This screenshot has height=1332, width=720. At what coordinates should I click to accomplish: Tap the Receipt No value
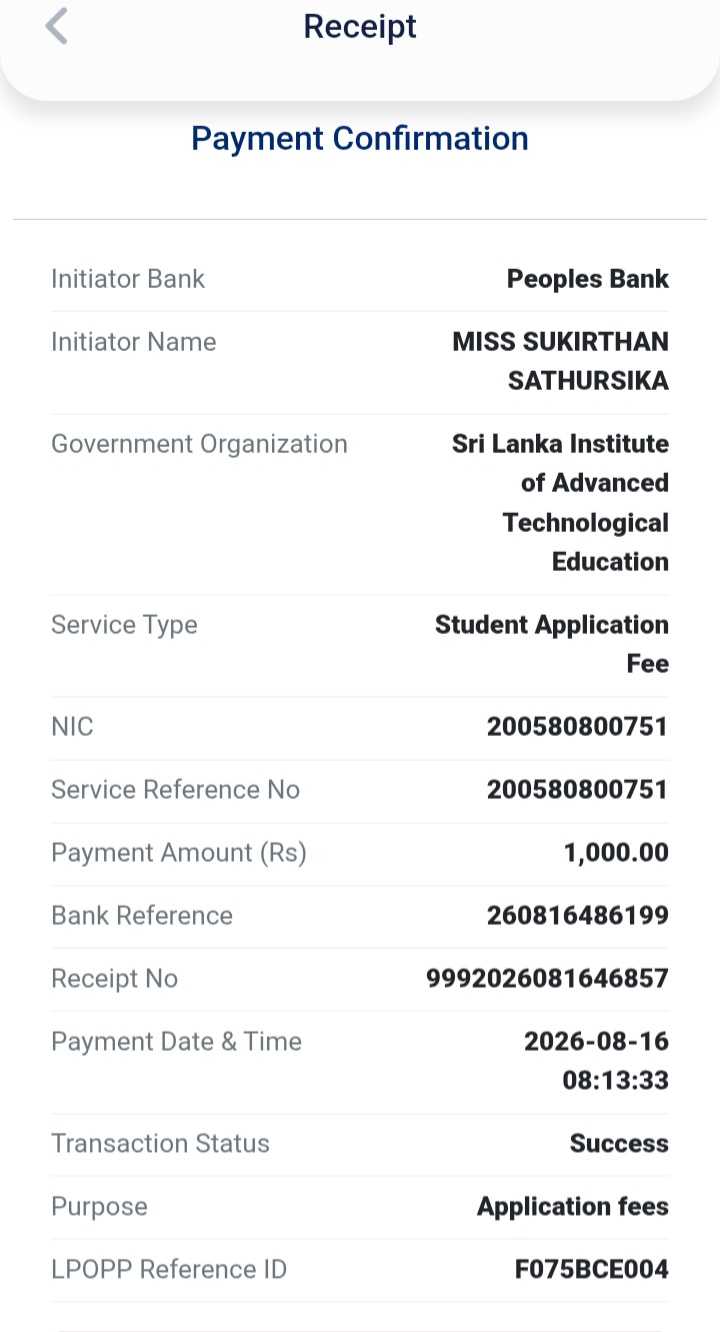[x=547, y=978]
